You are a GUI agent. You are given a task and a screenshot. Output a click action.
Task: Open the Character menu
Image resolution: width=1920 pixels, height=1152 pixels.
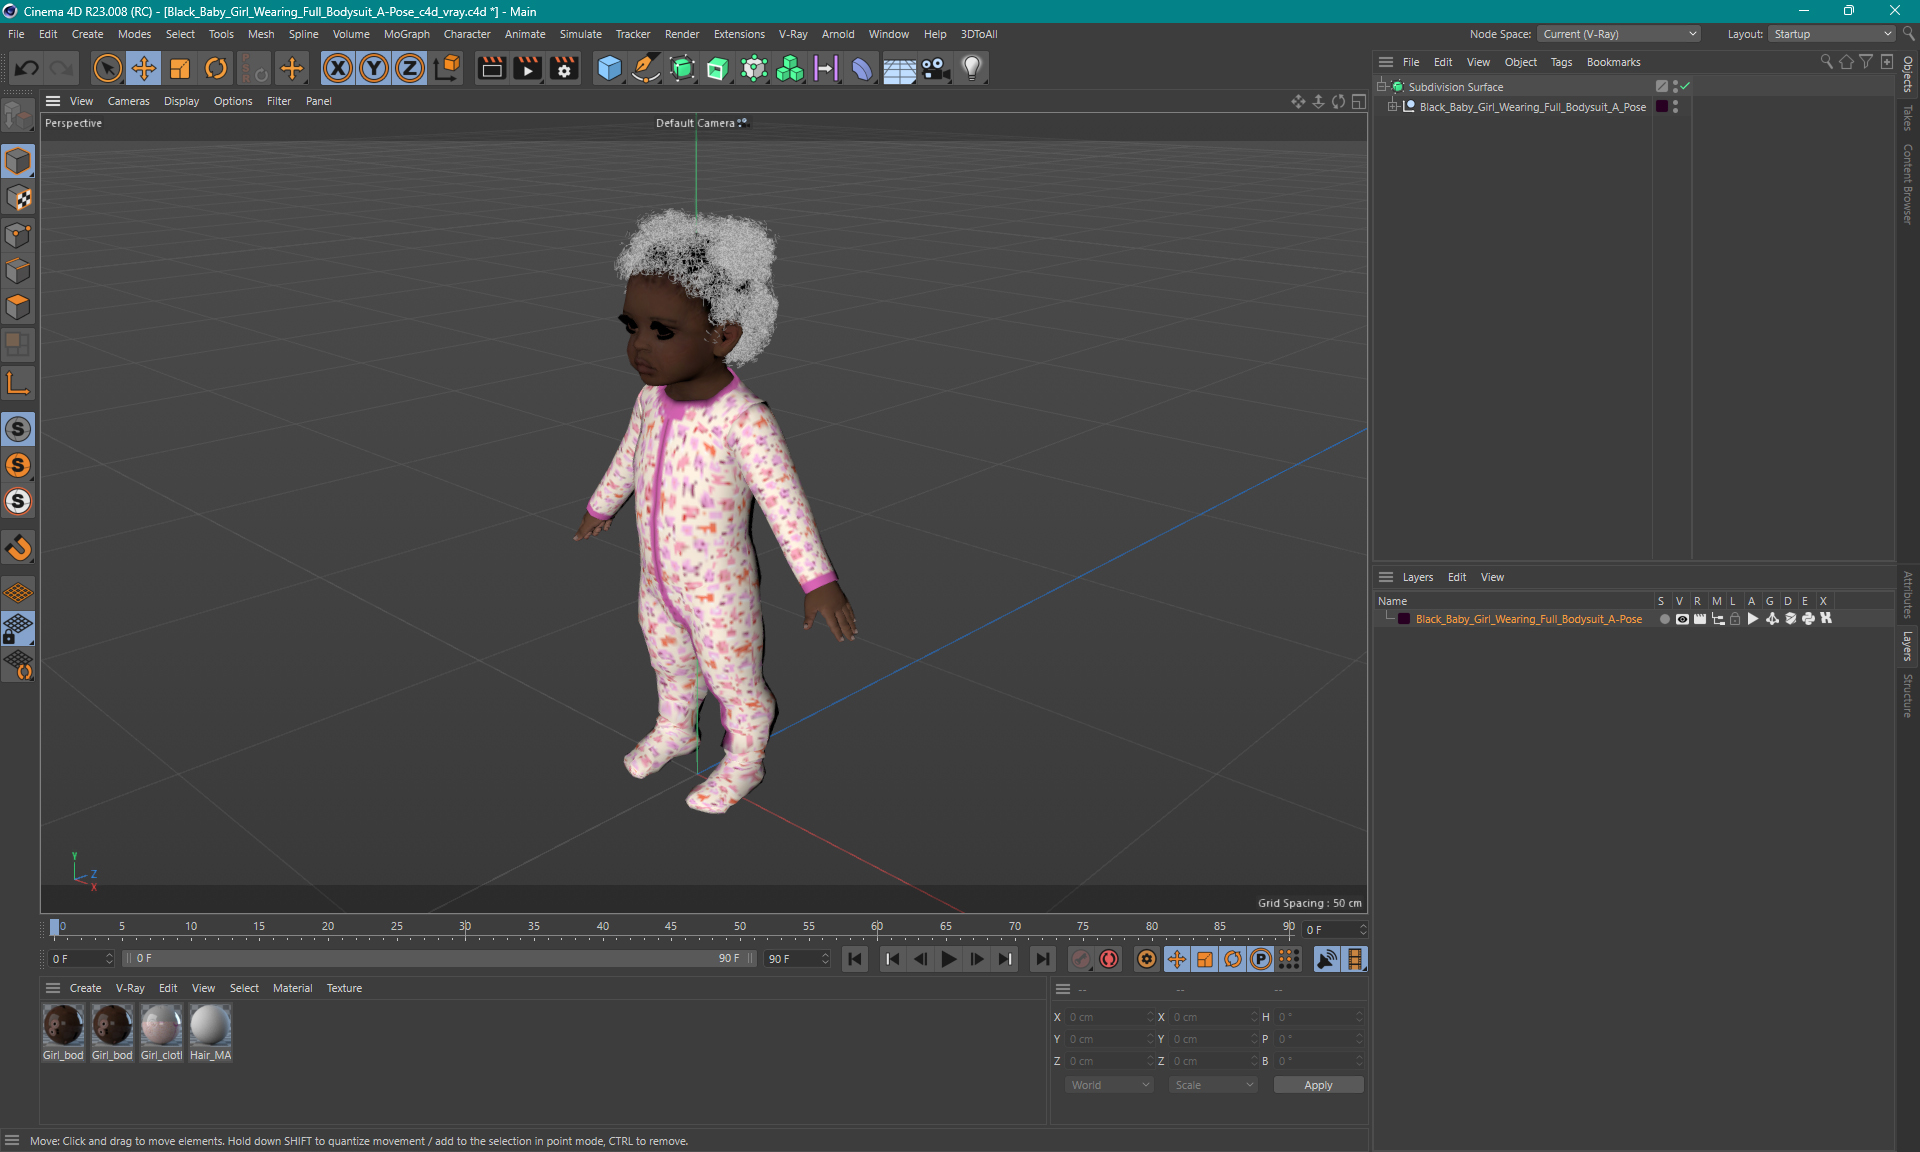[467, 34]
